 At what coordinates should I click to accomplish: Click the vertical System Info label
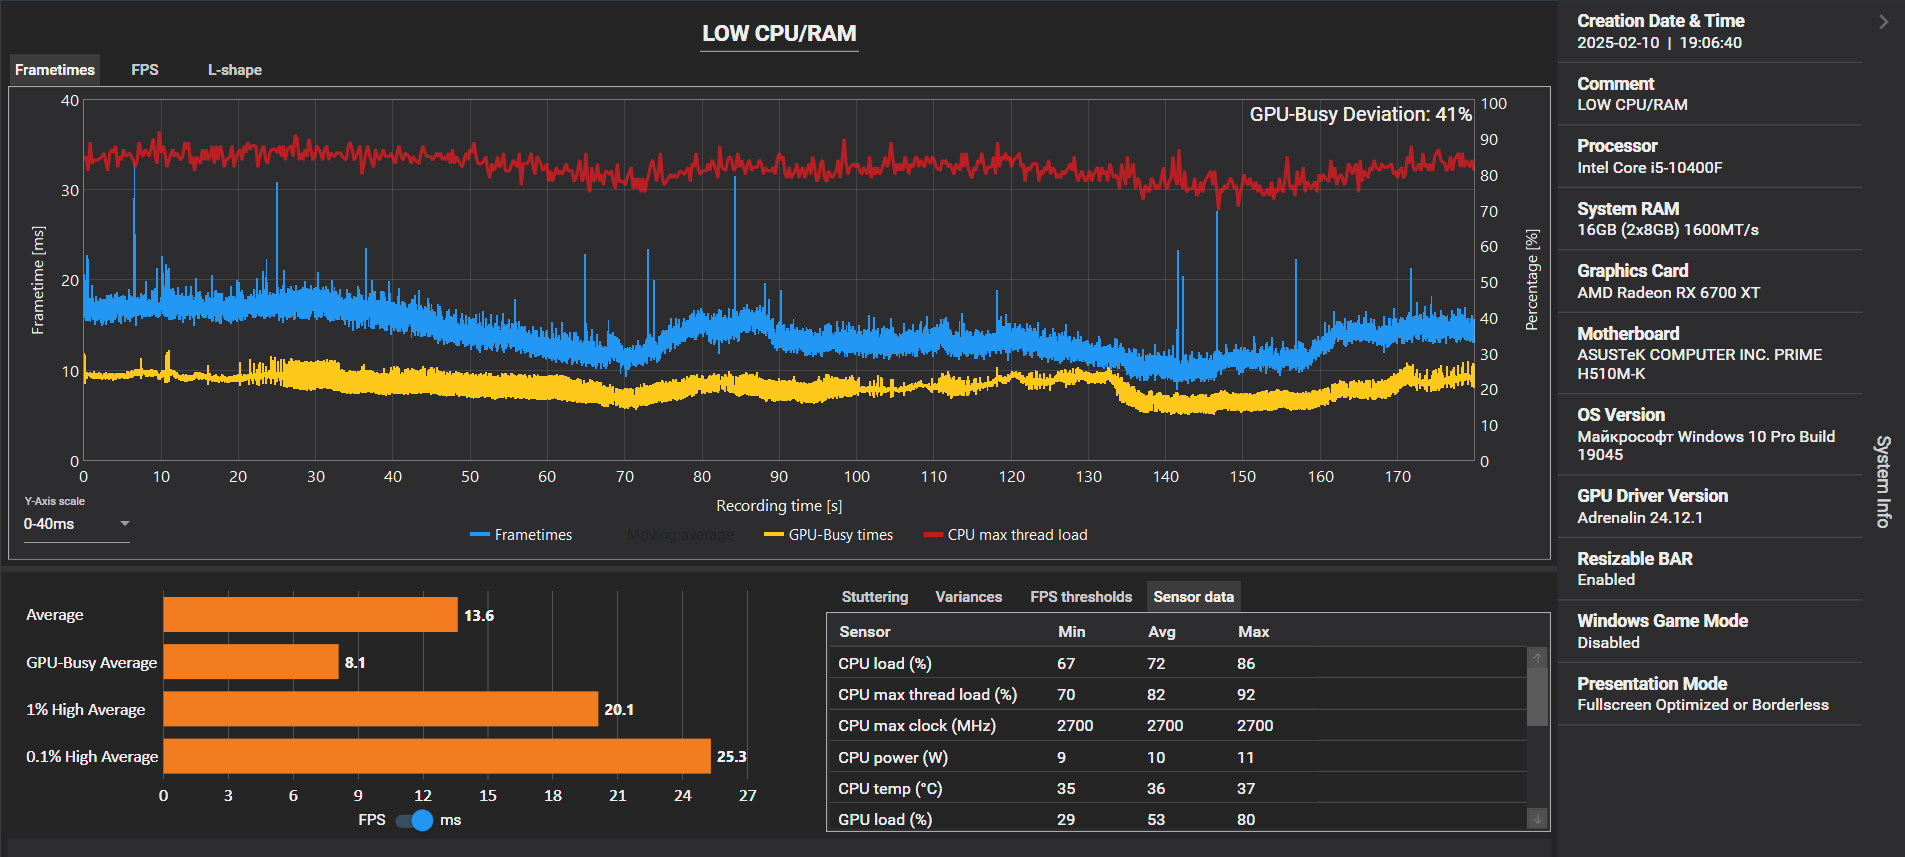click(x=1883, y=481)
